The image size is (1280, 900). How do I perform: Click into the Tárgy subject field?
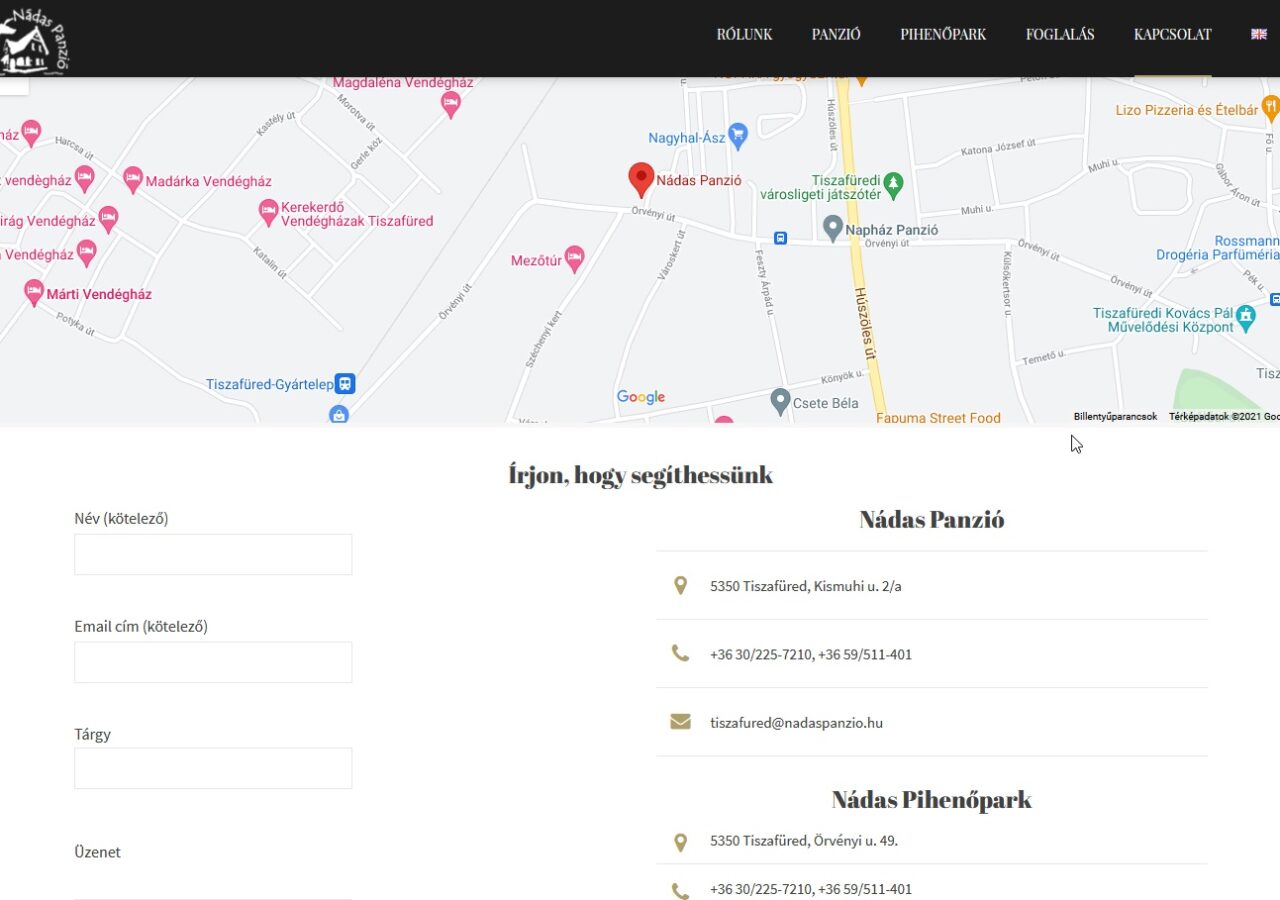tap(213, 768)
